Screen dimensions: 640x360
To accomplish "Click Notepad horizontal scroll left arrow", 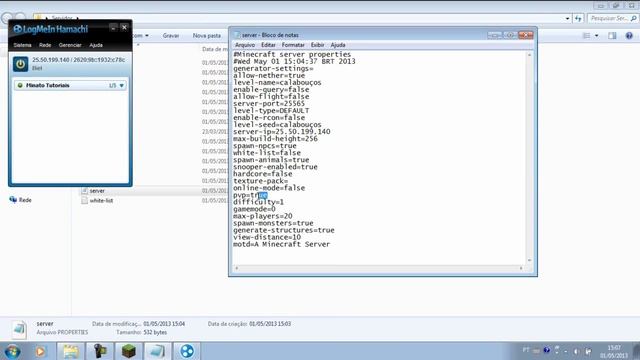I will click(x=237, y=268).
